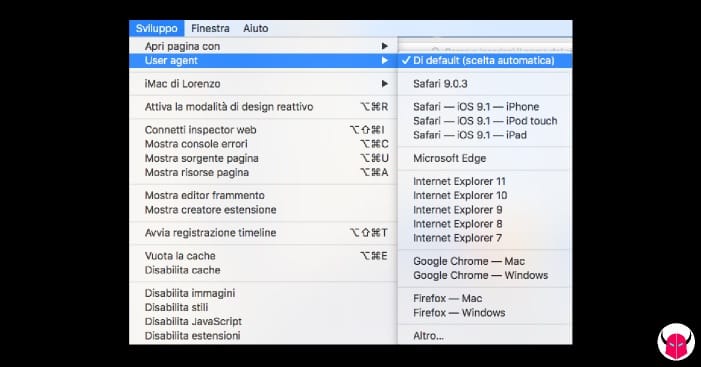
Task: Toggle Disabilita estensioni
Action: click(263, 336)
